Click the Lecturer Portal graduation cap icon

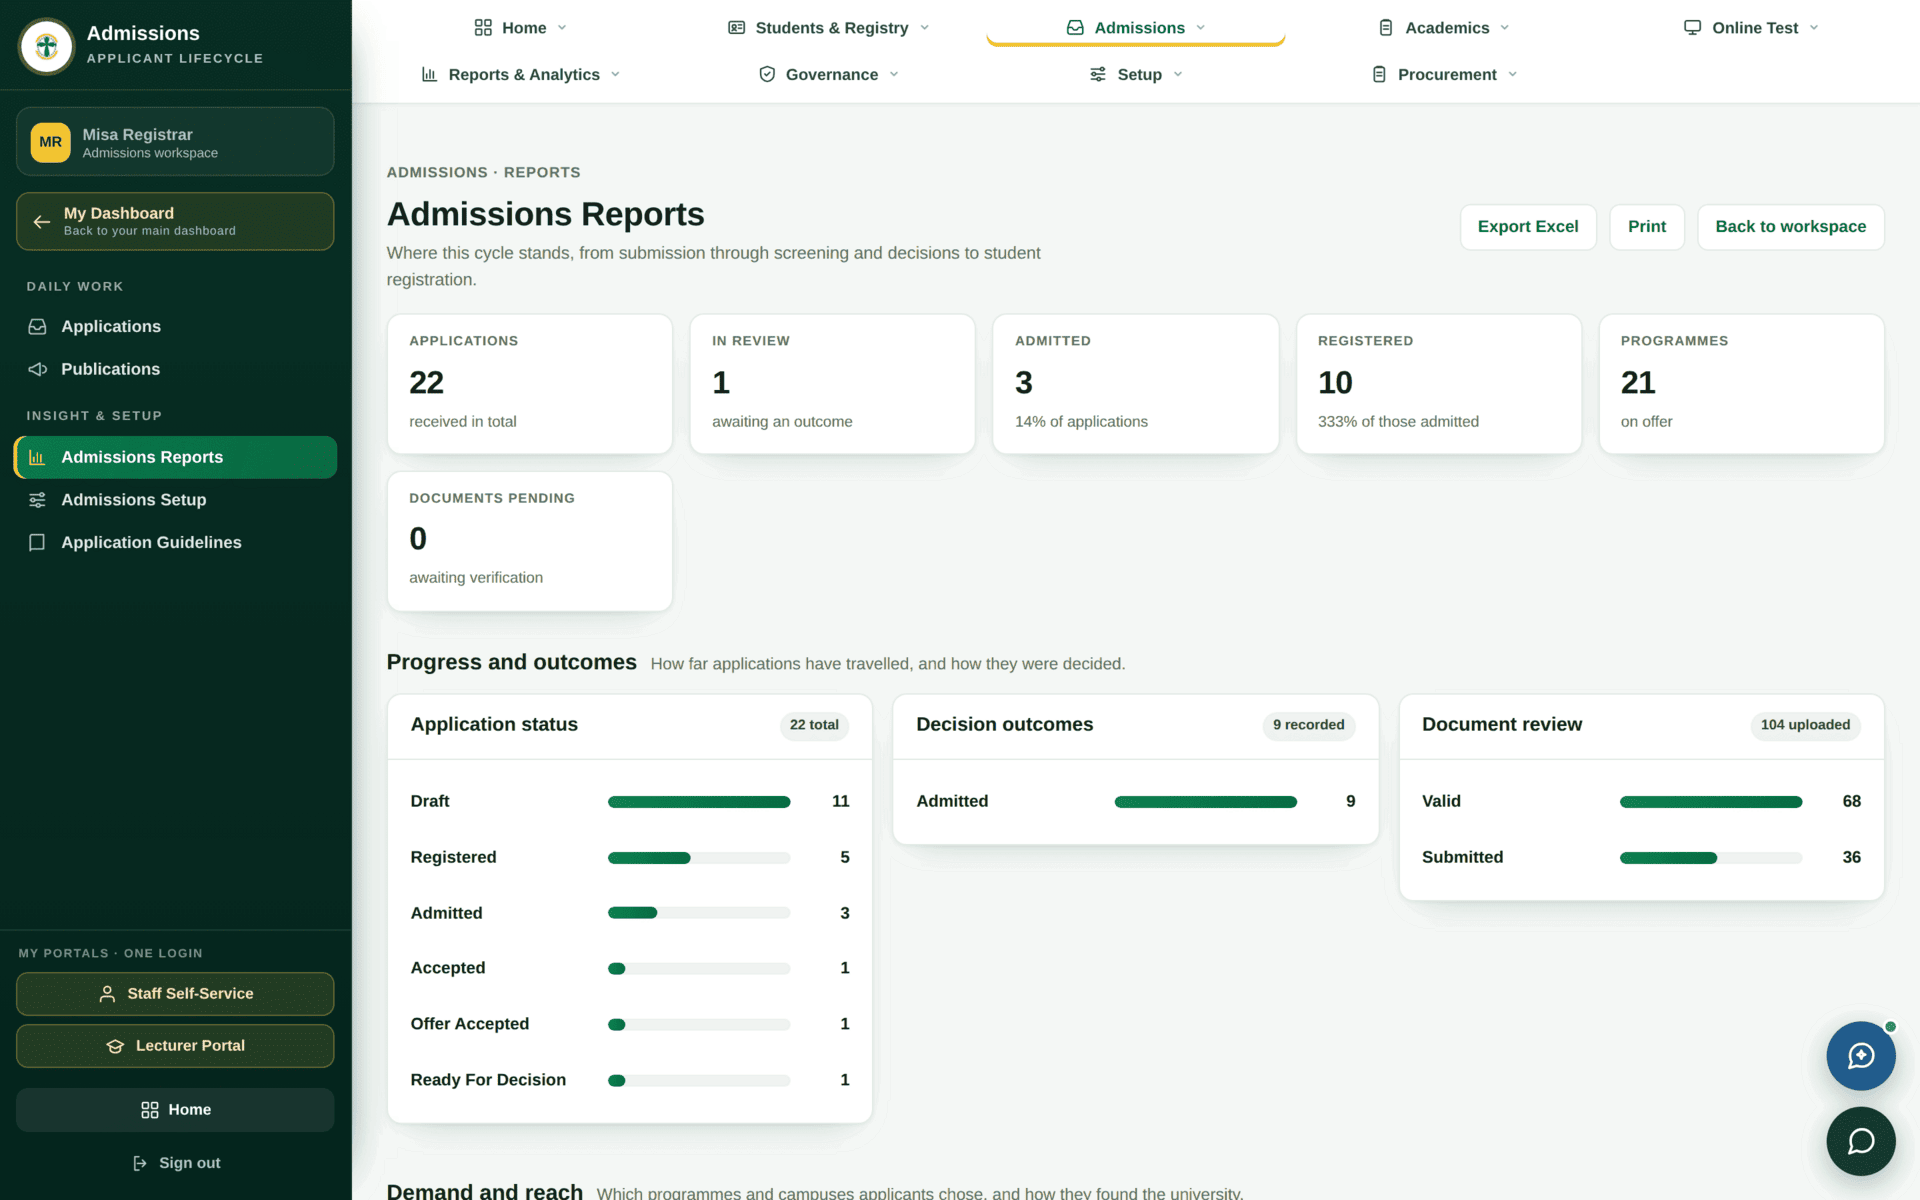point(115,1046)
